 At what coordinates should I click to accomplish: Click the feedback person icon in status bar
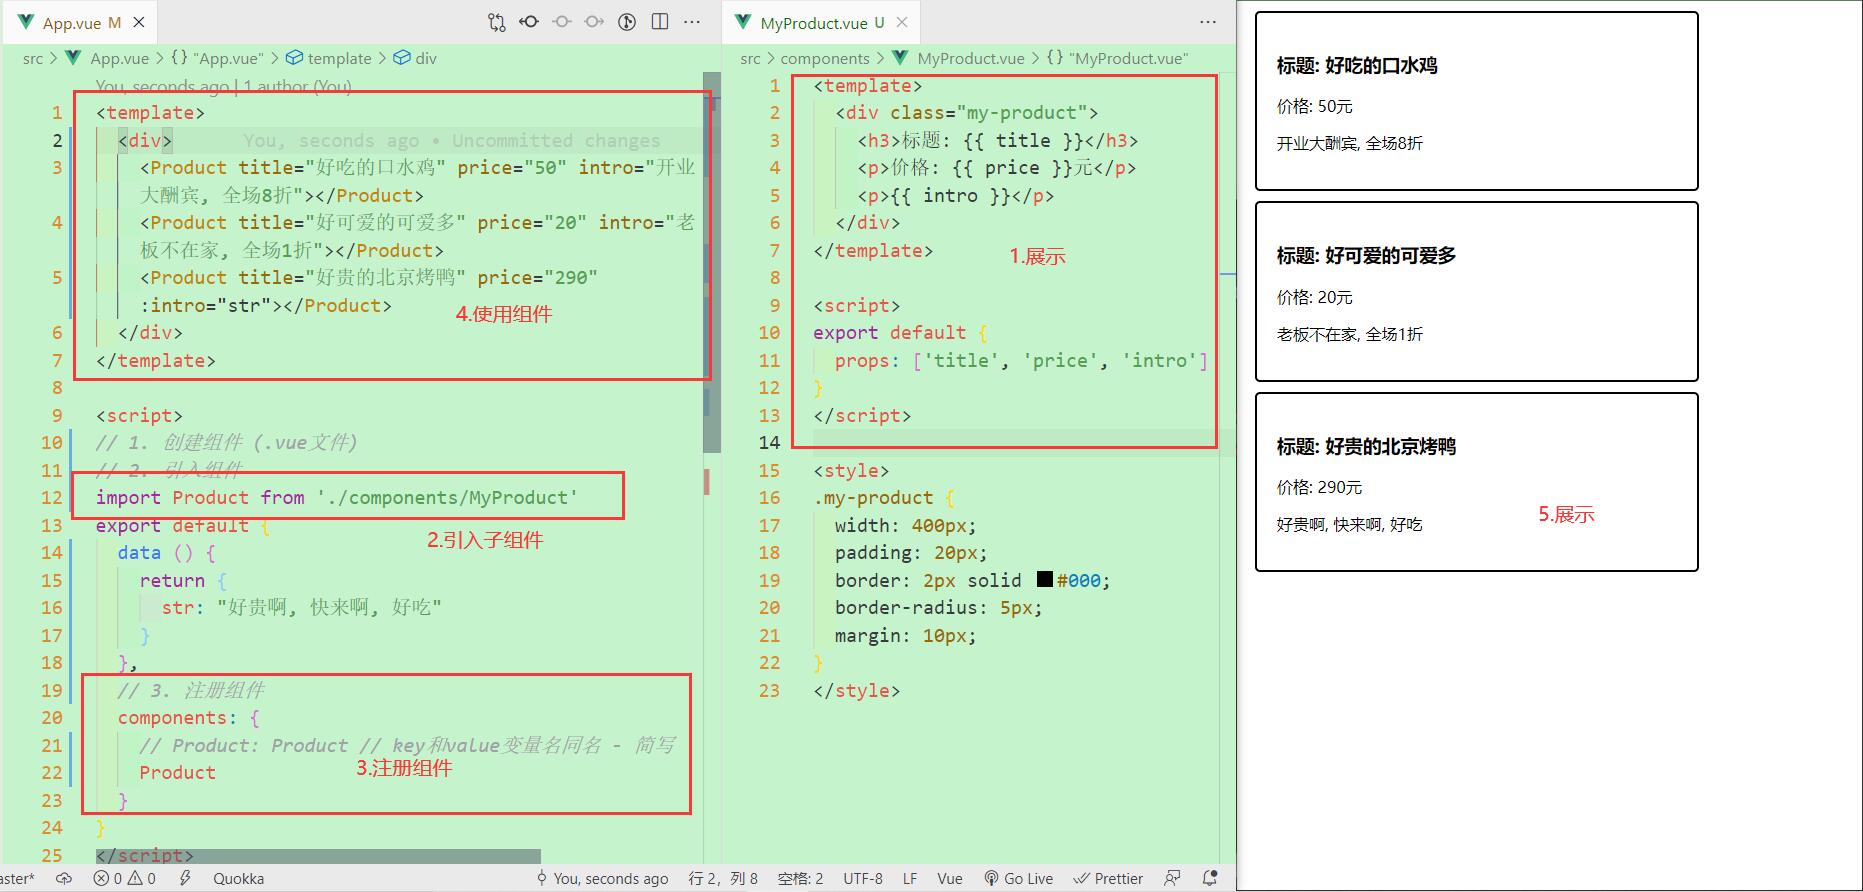point(1172,878)
